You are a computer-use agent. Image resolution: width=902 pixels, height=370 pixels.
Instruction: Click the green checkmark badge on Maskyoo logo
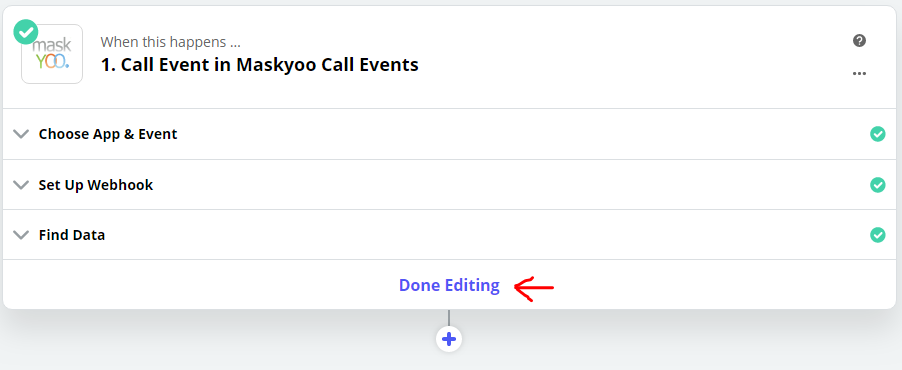click(26, 32)
